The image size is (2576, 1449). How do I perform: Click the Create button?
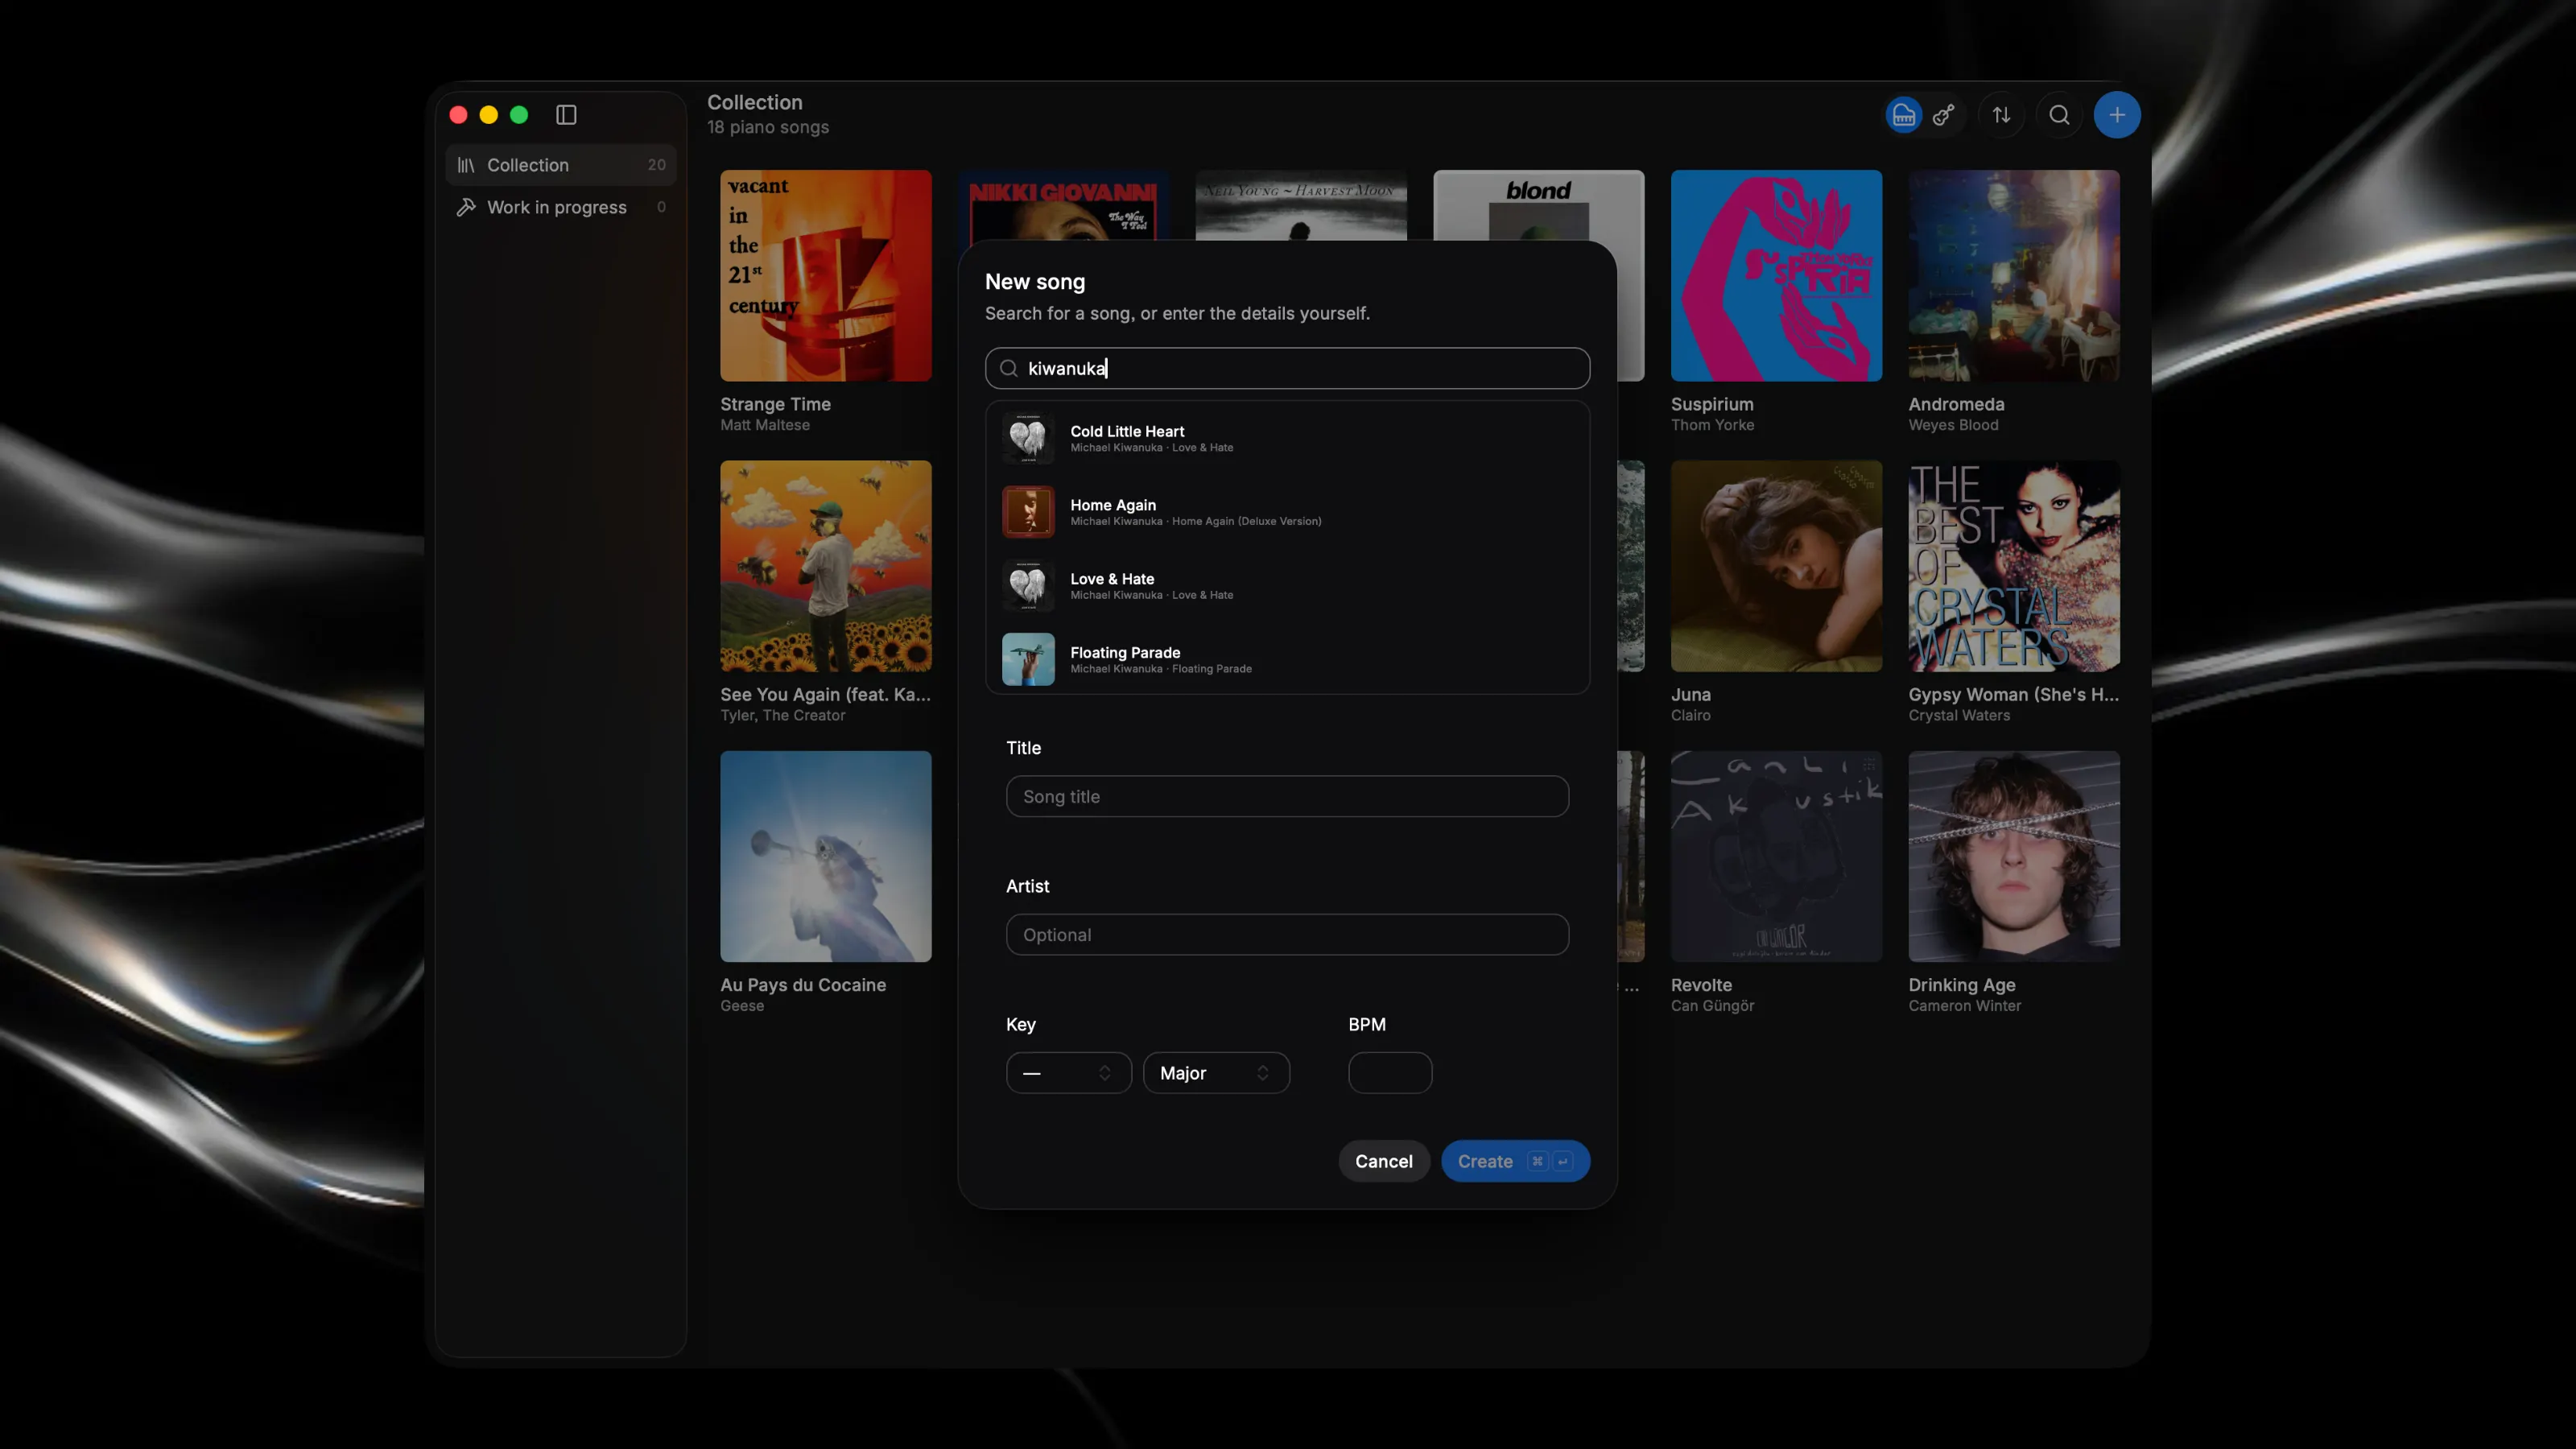point(1515,1161)
